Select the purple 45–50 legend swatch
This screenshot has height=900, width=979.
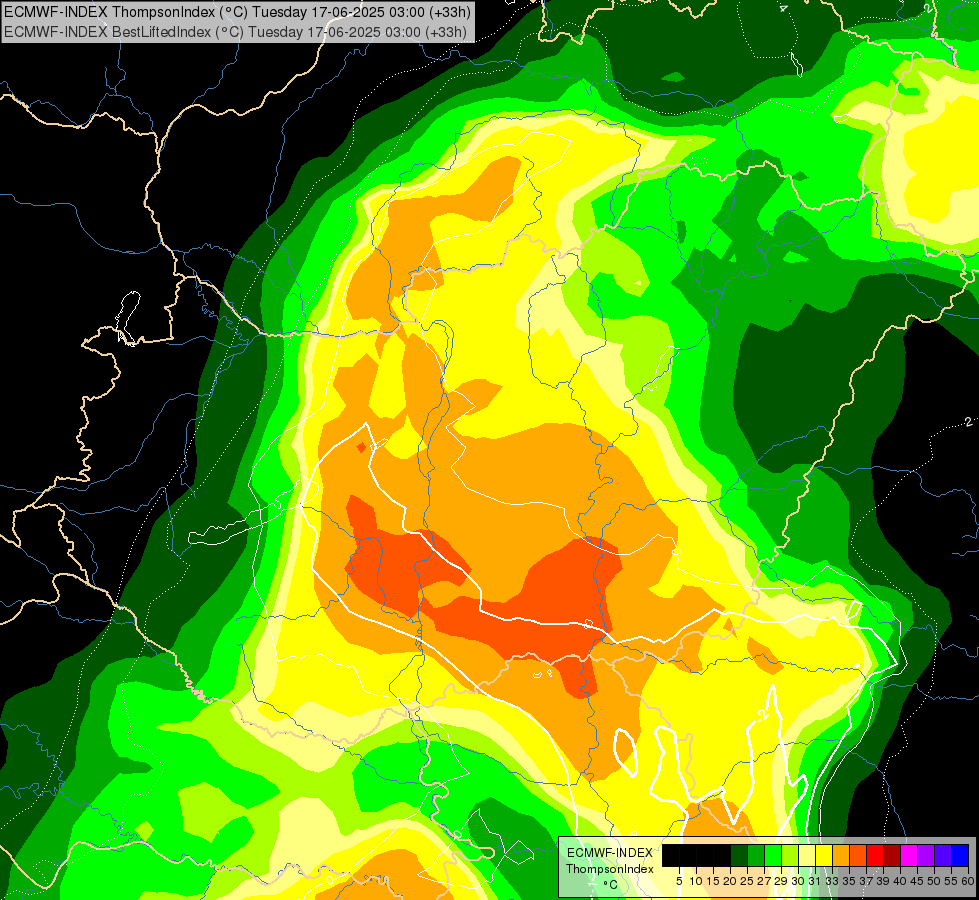(927, 855)
